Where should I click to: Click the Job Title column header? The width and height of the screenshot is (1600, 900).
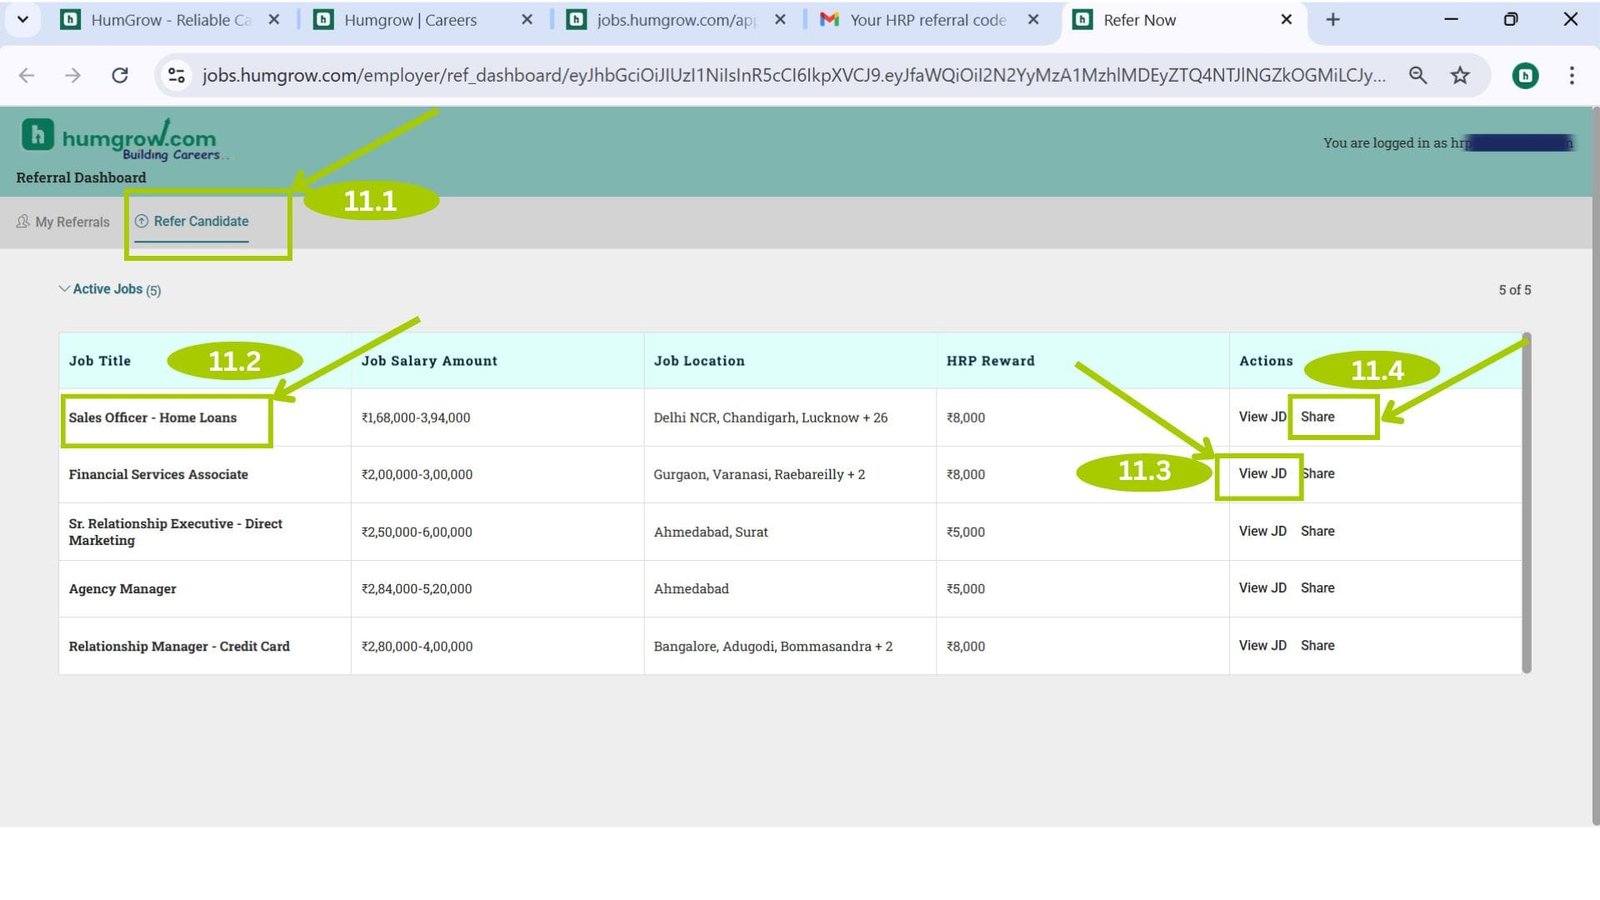click(100, 361)
